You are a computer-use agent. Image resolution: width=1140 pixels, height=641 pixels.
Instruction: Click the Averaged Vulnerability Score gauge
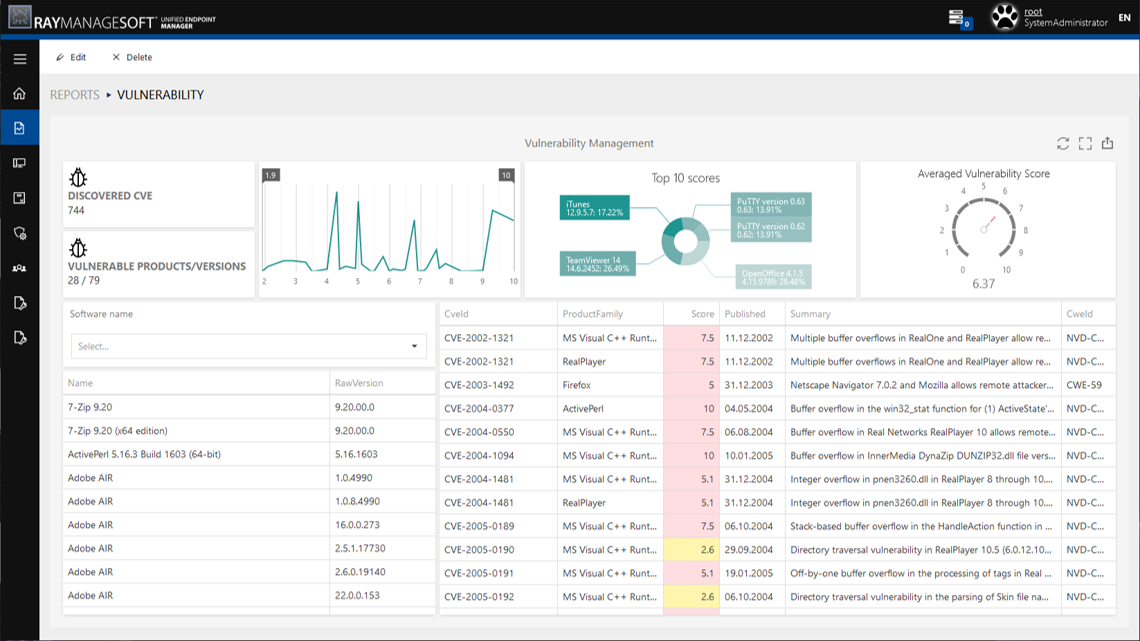click(x=983, y=227)
